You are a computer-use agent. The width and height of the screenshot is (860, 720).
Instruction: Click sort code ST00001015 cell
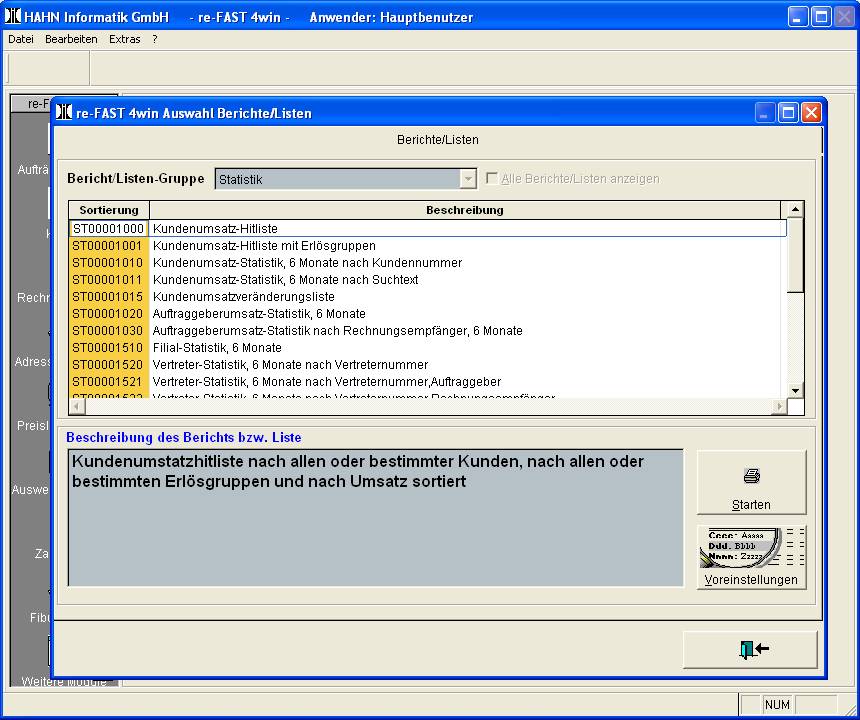coord(109,297)
